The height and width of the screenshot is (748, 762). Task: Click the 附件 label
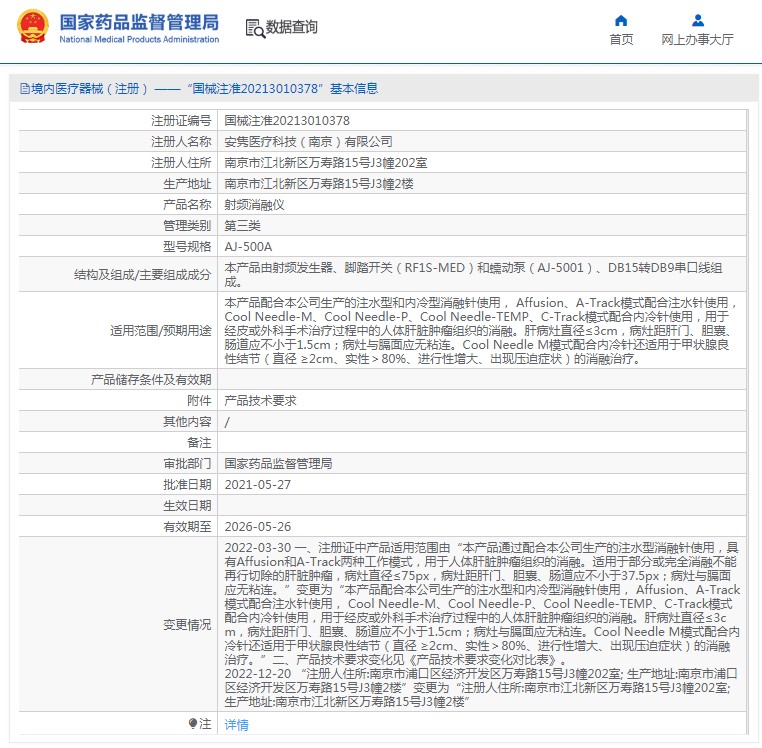click(199, 400)
